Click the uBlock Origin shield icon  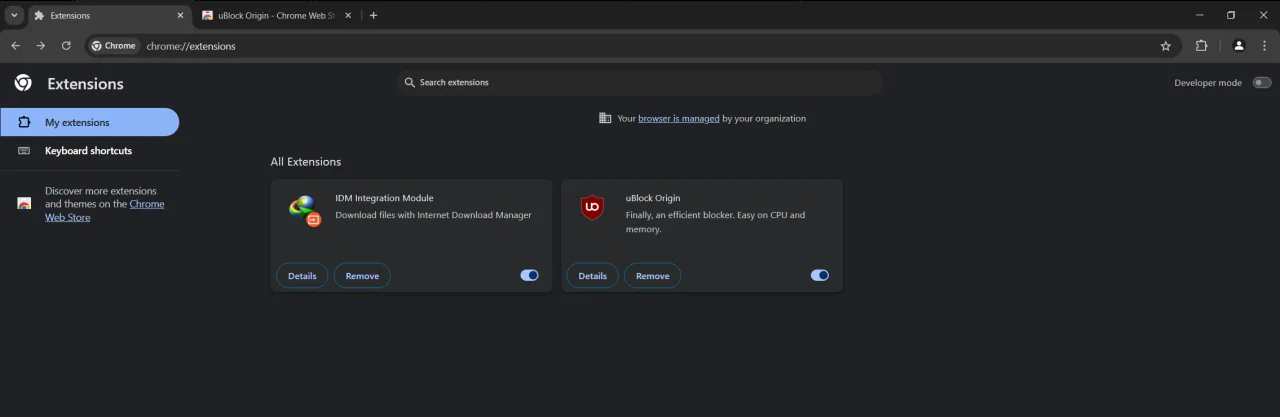(593, 208)
